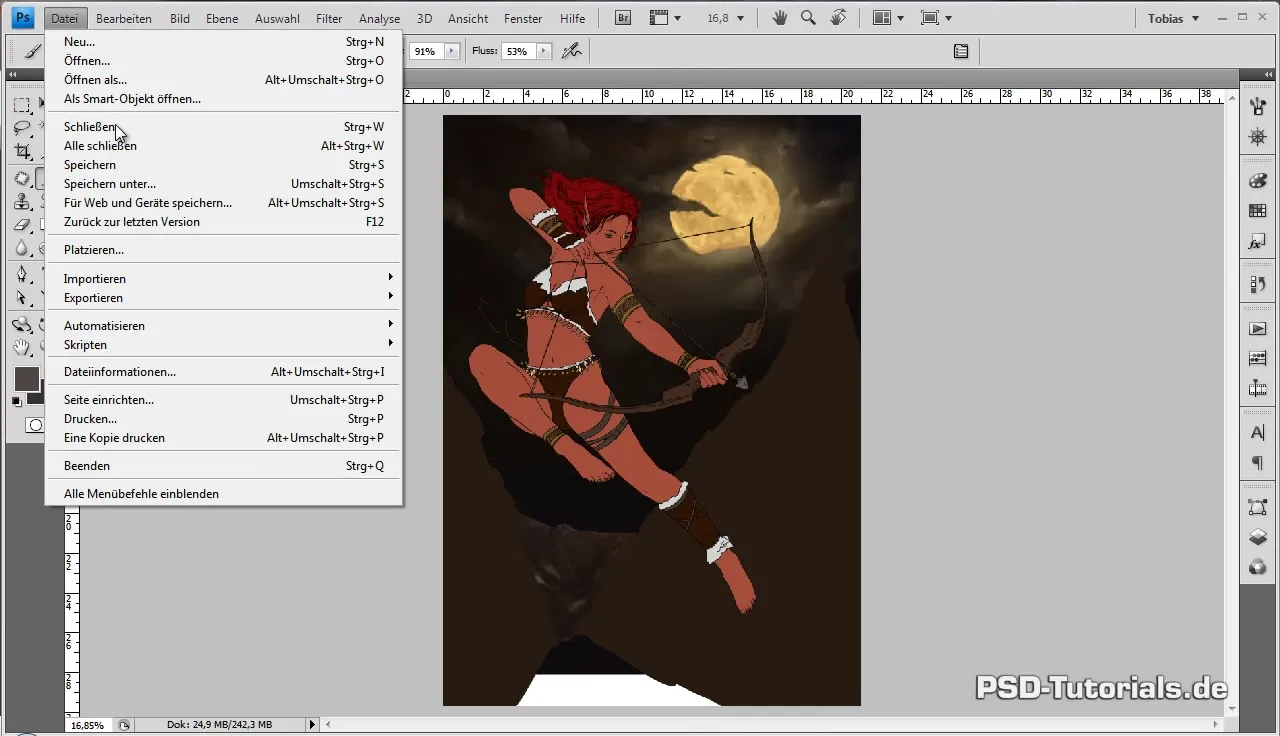Open the Fenster menu in the menu bar
Image resolution: width=1280 pixels, height=736 pixels.
pos(523,18)
